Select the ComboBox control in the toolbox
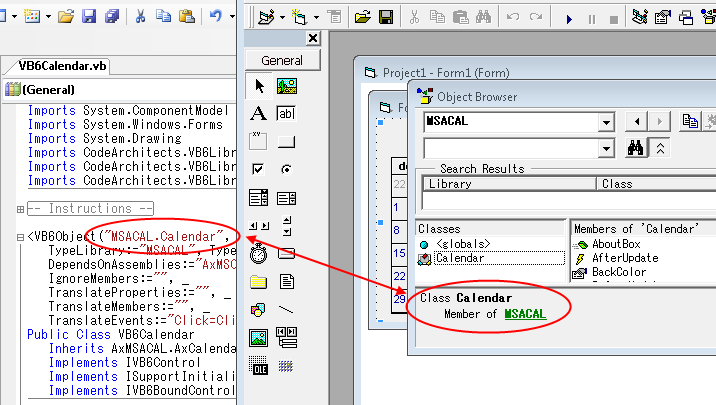 pos(258,198)
